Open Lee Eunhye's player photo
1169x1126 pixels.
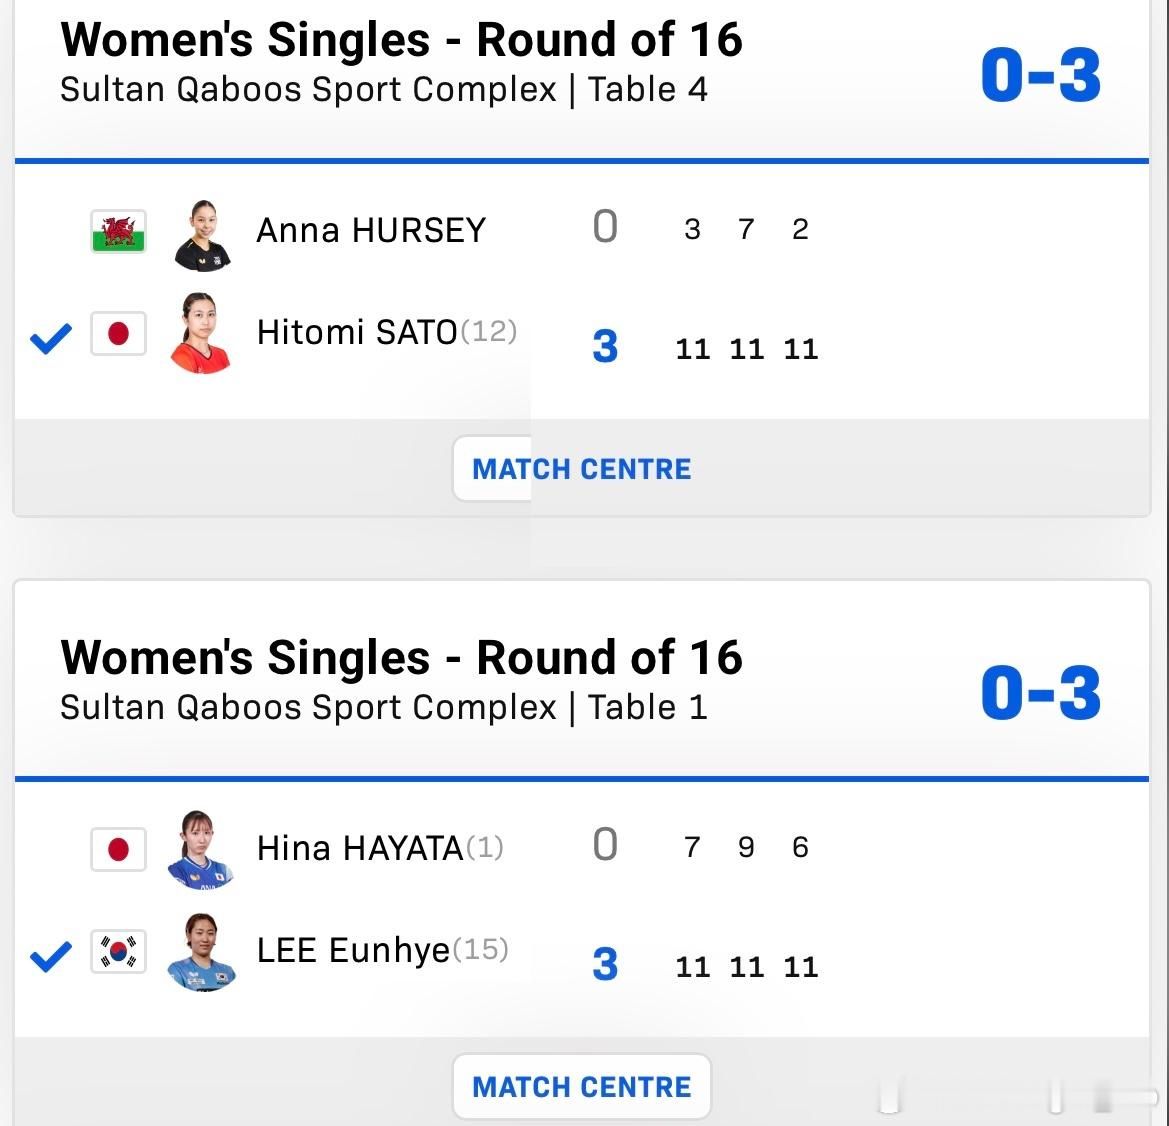[202, 952]
